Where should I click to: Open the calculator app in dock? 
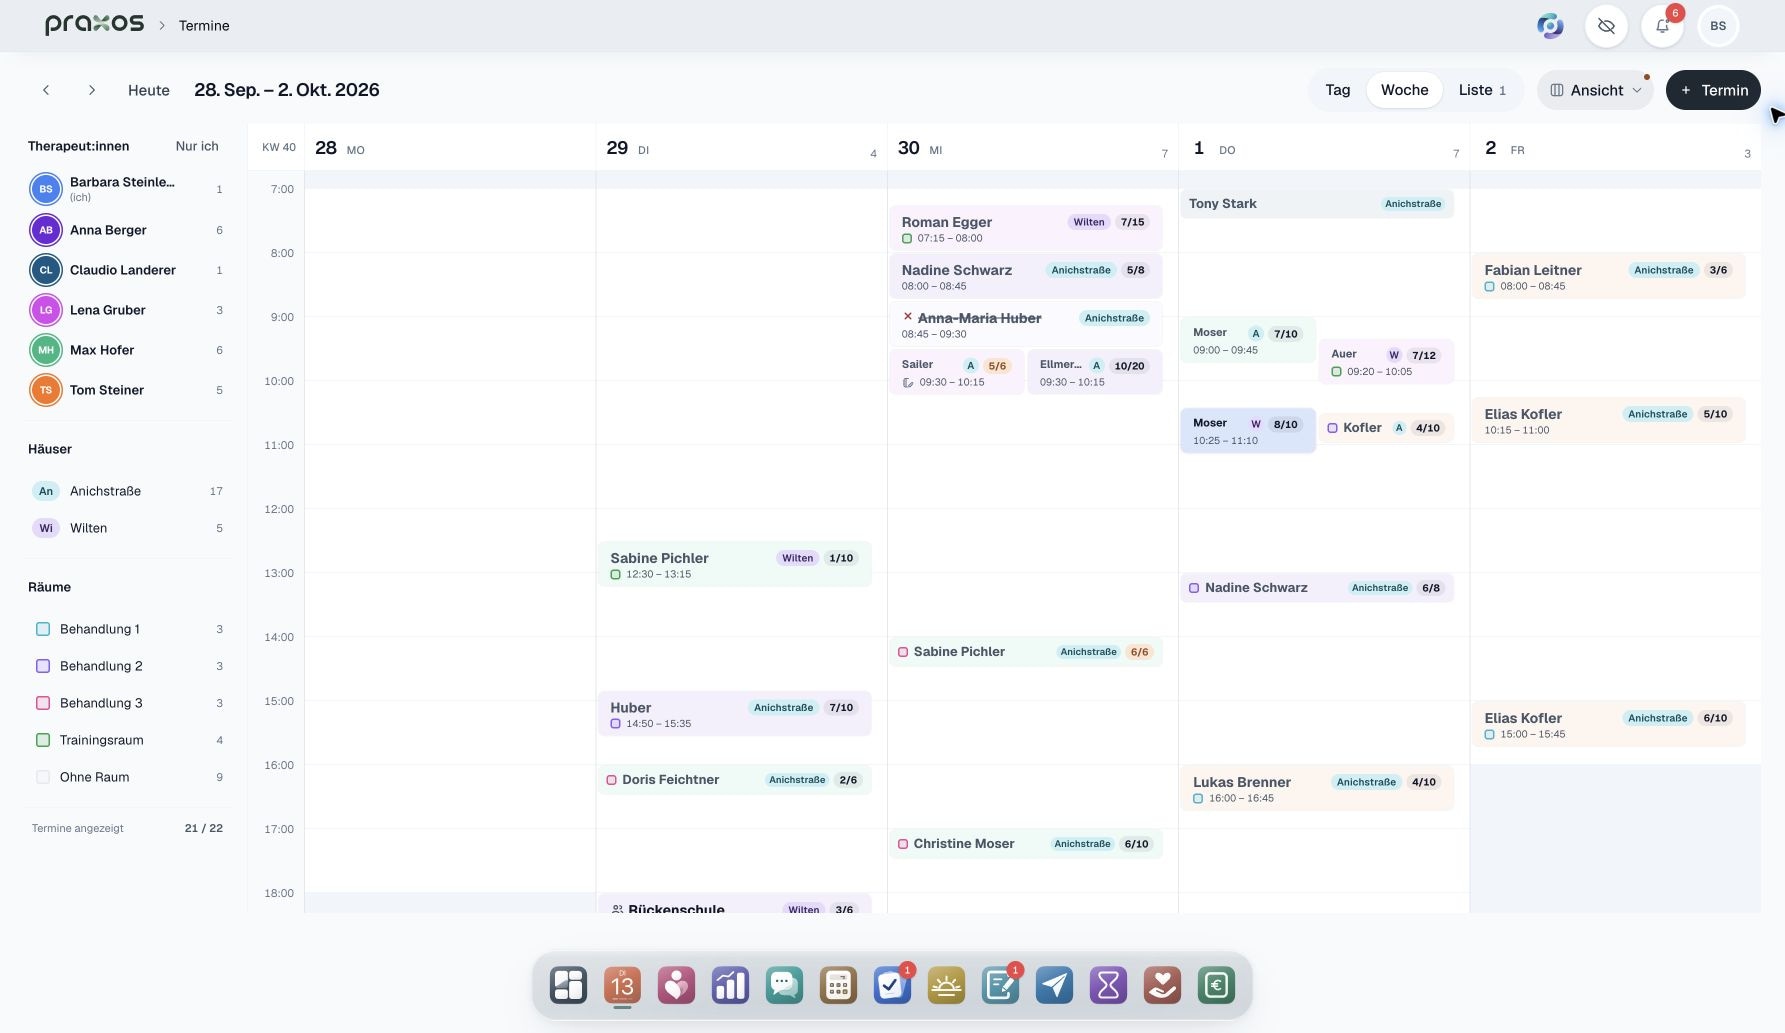coord(838,986)
